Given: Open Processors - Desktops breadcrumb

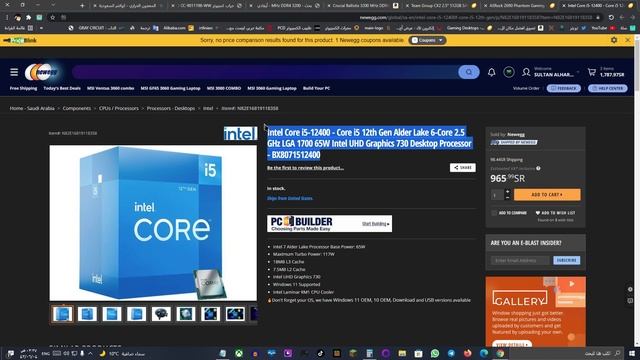Looking at the screenshot, I should pos(171,108).
